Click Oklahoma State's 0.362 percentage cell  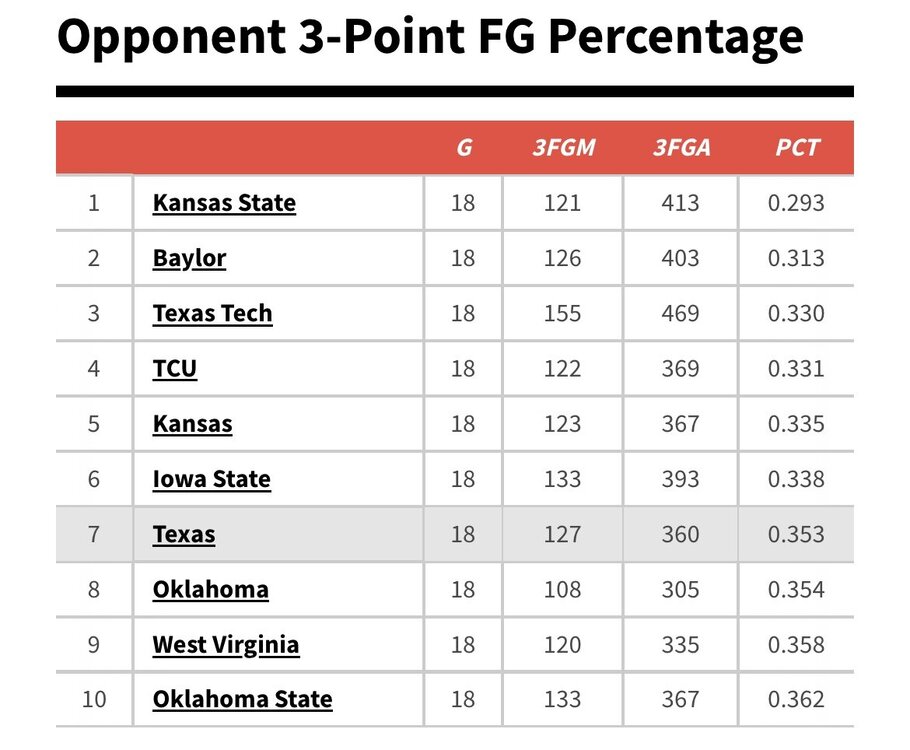tap(796, 699)
